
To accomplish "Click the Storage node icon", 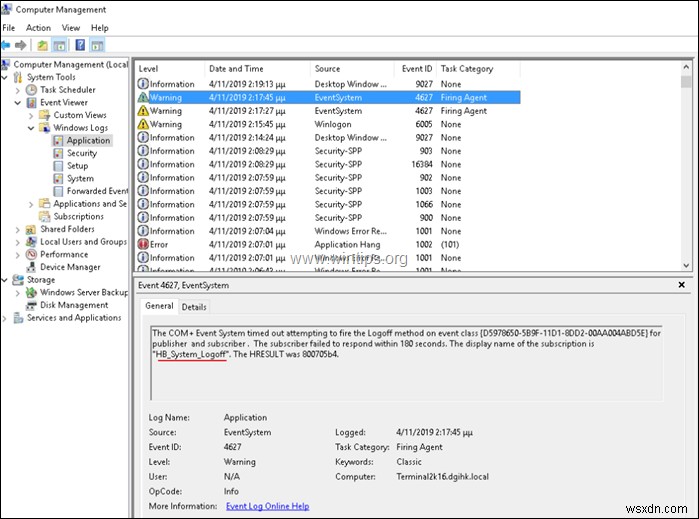I will 18,280.
